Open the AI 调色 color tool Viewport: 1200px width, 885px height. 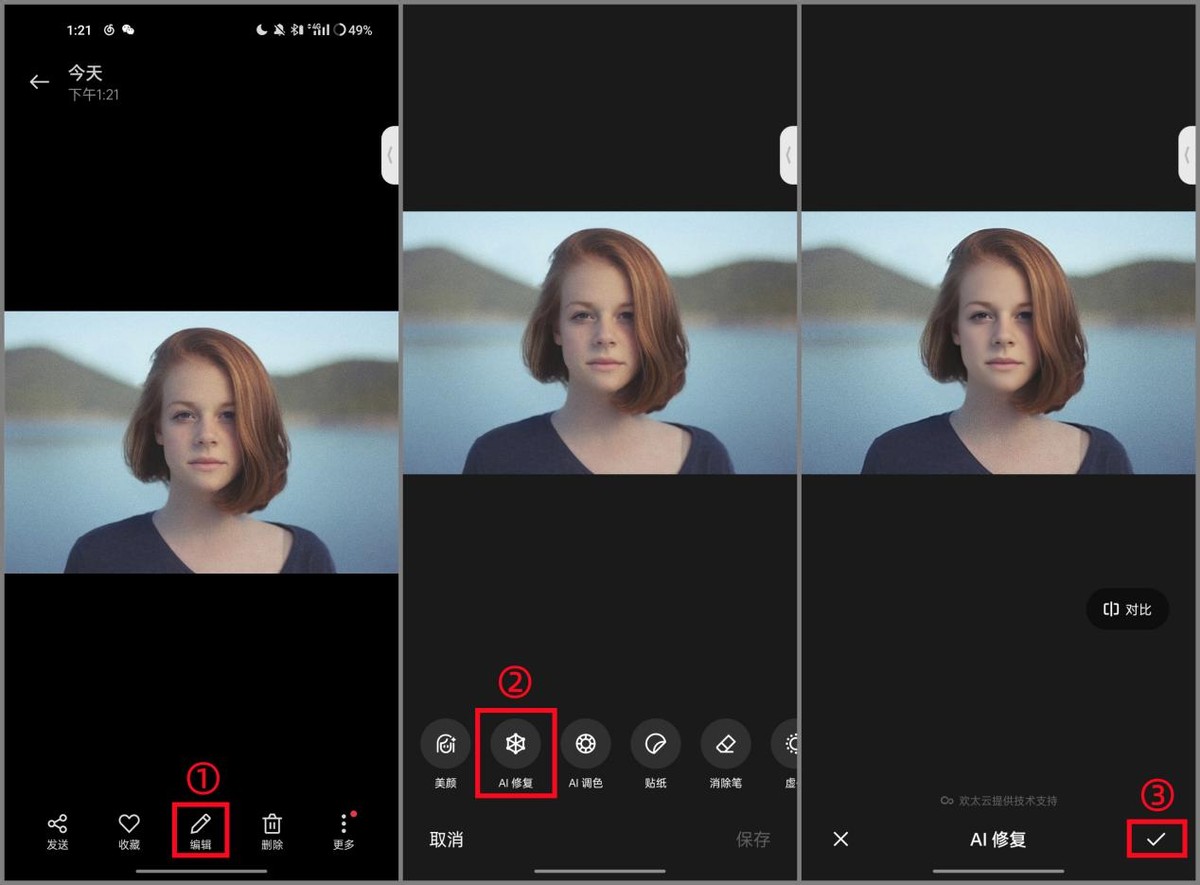click(585, 751)
